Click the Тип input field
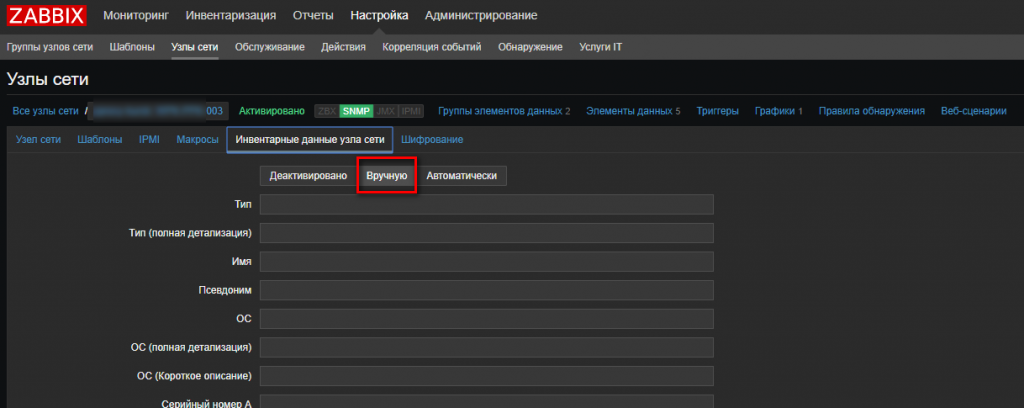 [x=486, y=204]
